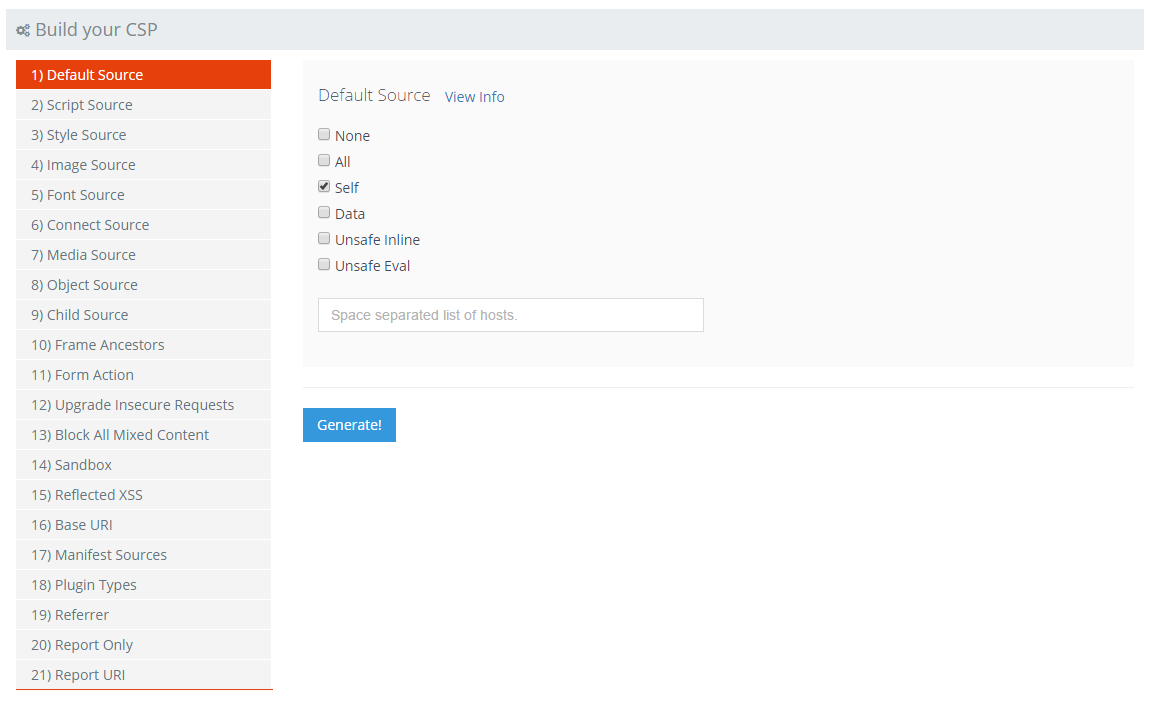The height and width of the screenshot is (701, 1149).
Task: Go to 4) Image Source
Action: [144, 165]
